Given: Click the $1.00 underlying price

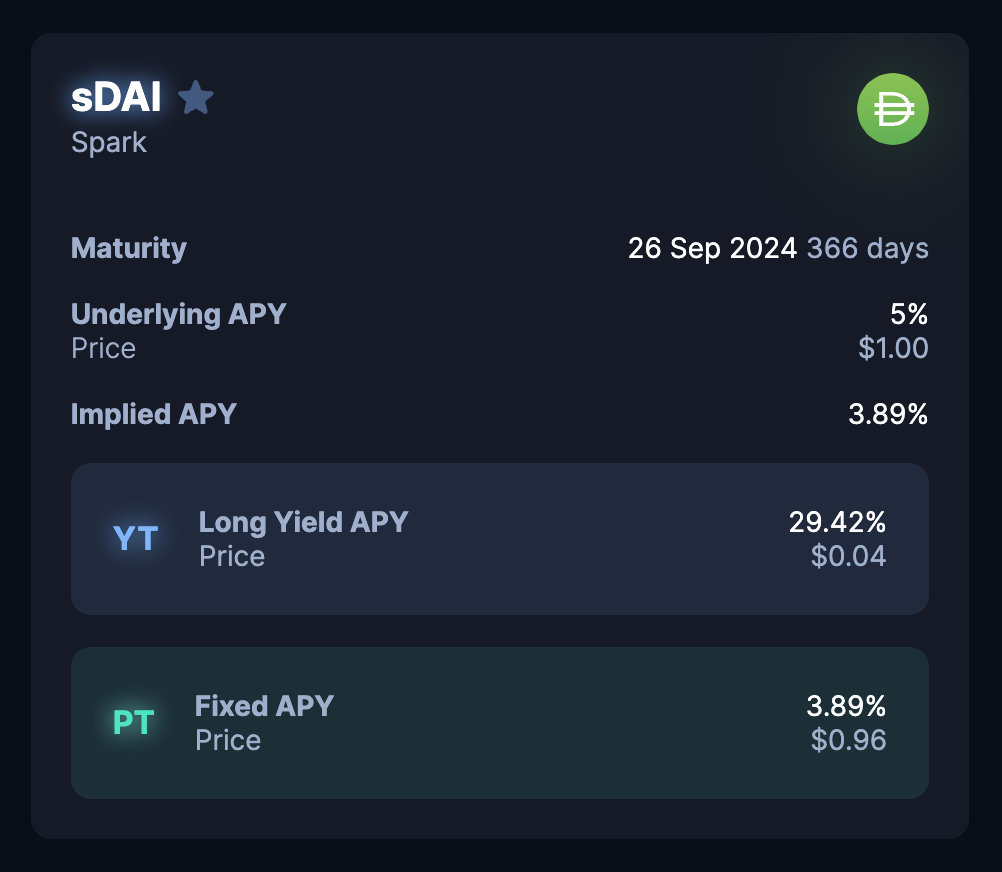Looking at the screenshot, I should point(893,348).
